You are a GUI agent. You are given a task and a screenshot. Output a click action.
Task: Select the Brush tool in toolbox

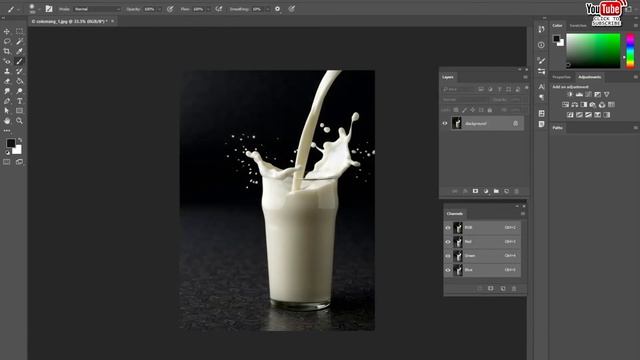coord(19,61)
